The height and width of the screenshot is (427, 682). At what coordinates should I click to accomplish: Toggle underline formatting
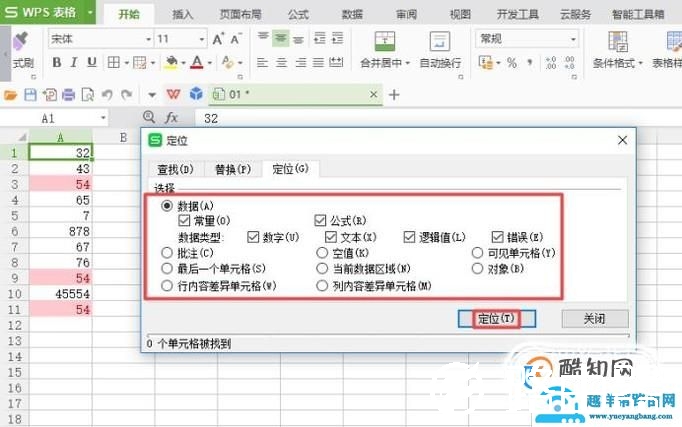[x=91, y=63]
